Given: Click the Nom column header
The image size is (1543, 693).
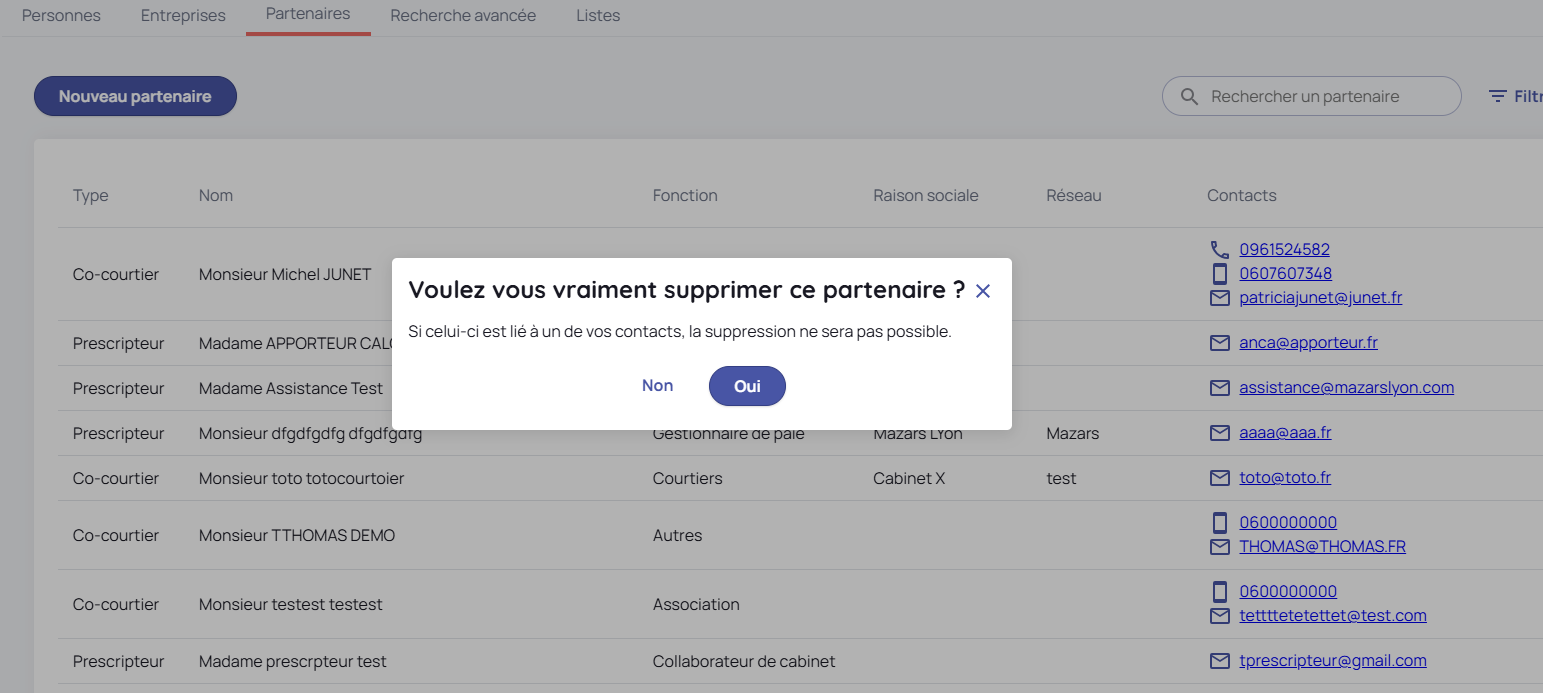Looking at the screenshot, I should 216,196.
